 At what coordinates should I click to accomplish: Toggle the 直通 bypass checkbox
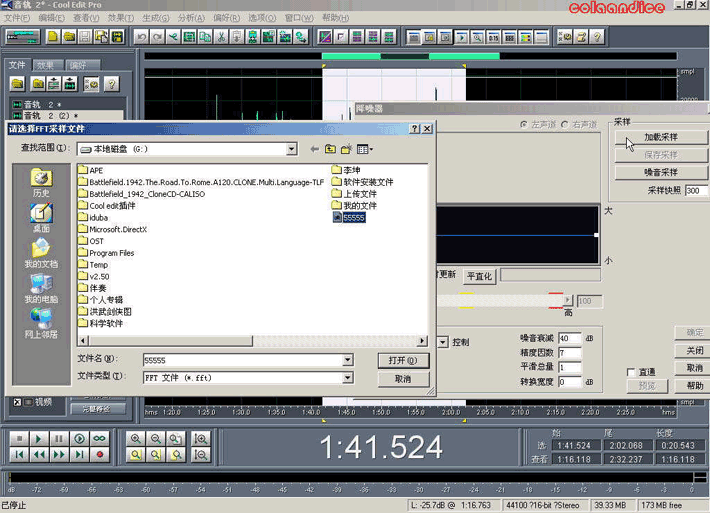pyautogui.click(x=631, y=373)
